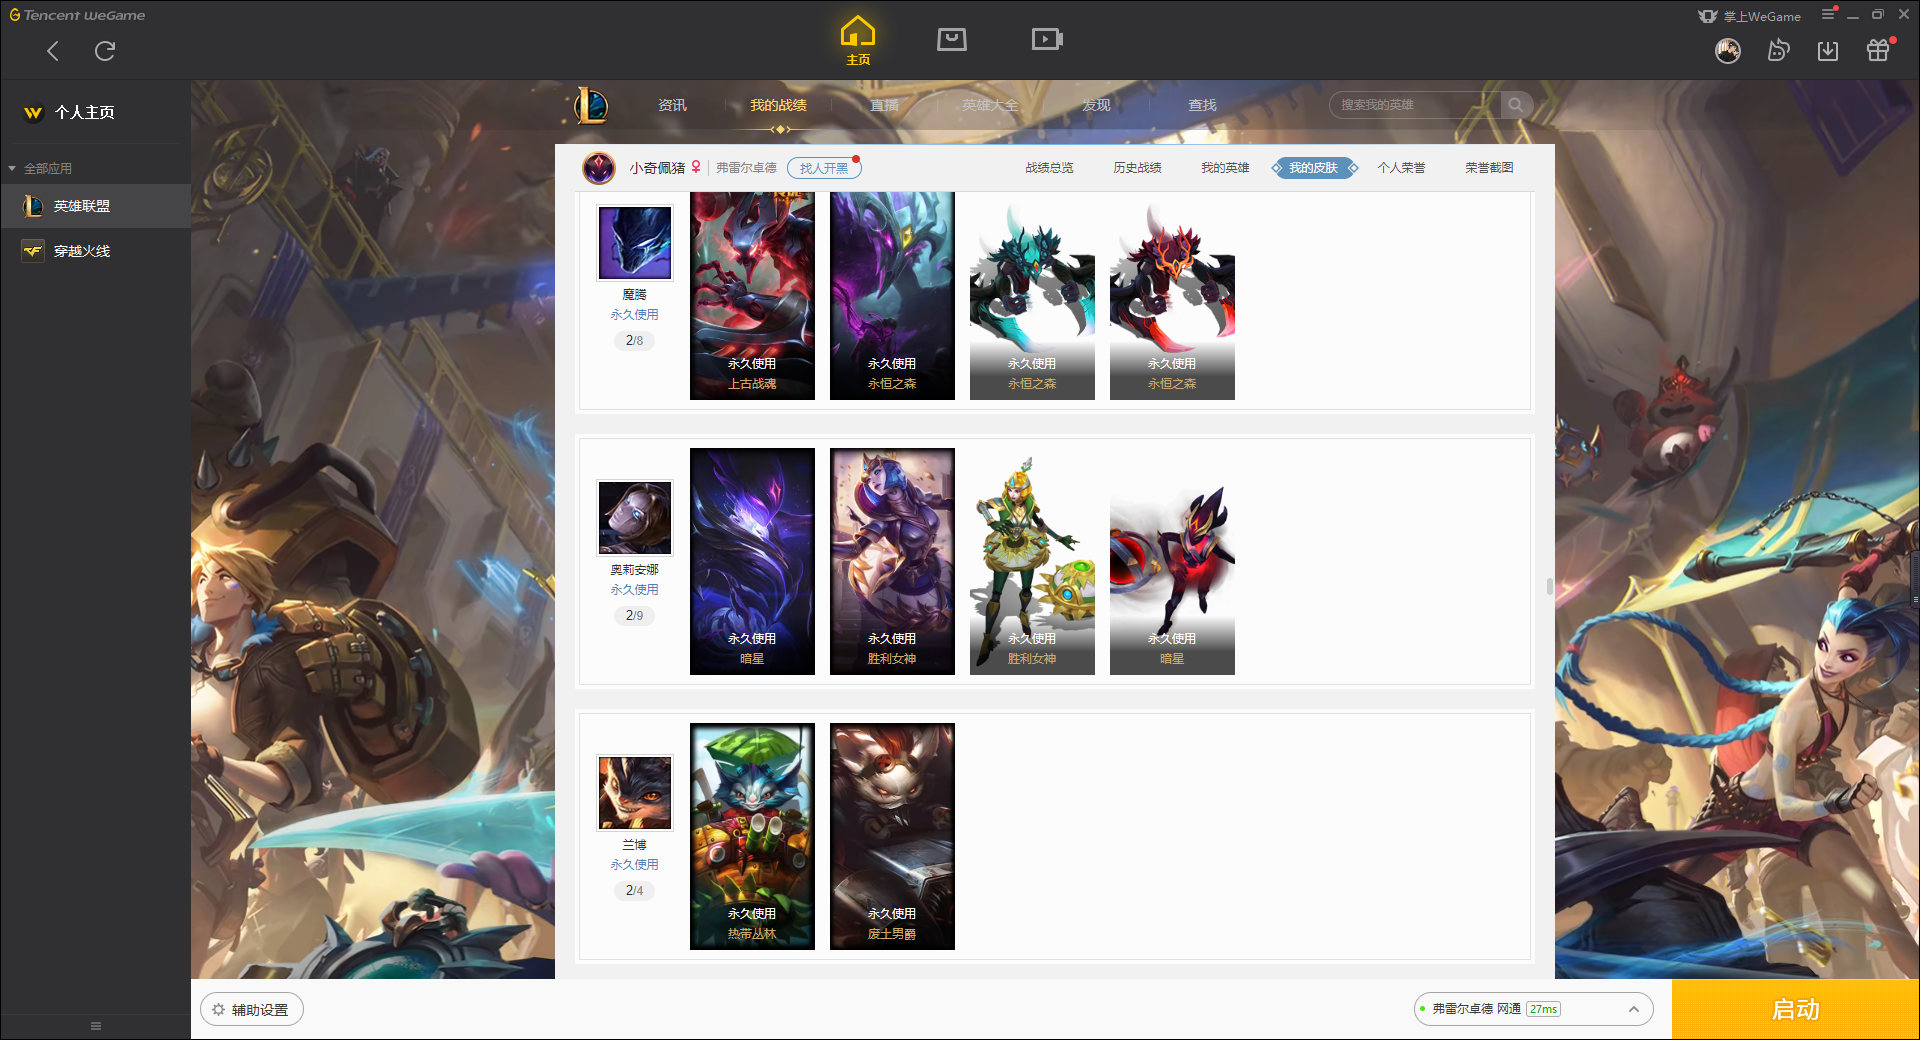Expand the 弗雷尔卓德 网通 server dropdown
The height and width of the screenshot is (1040, 1920).
click(x=1533, y=1009)
